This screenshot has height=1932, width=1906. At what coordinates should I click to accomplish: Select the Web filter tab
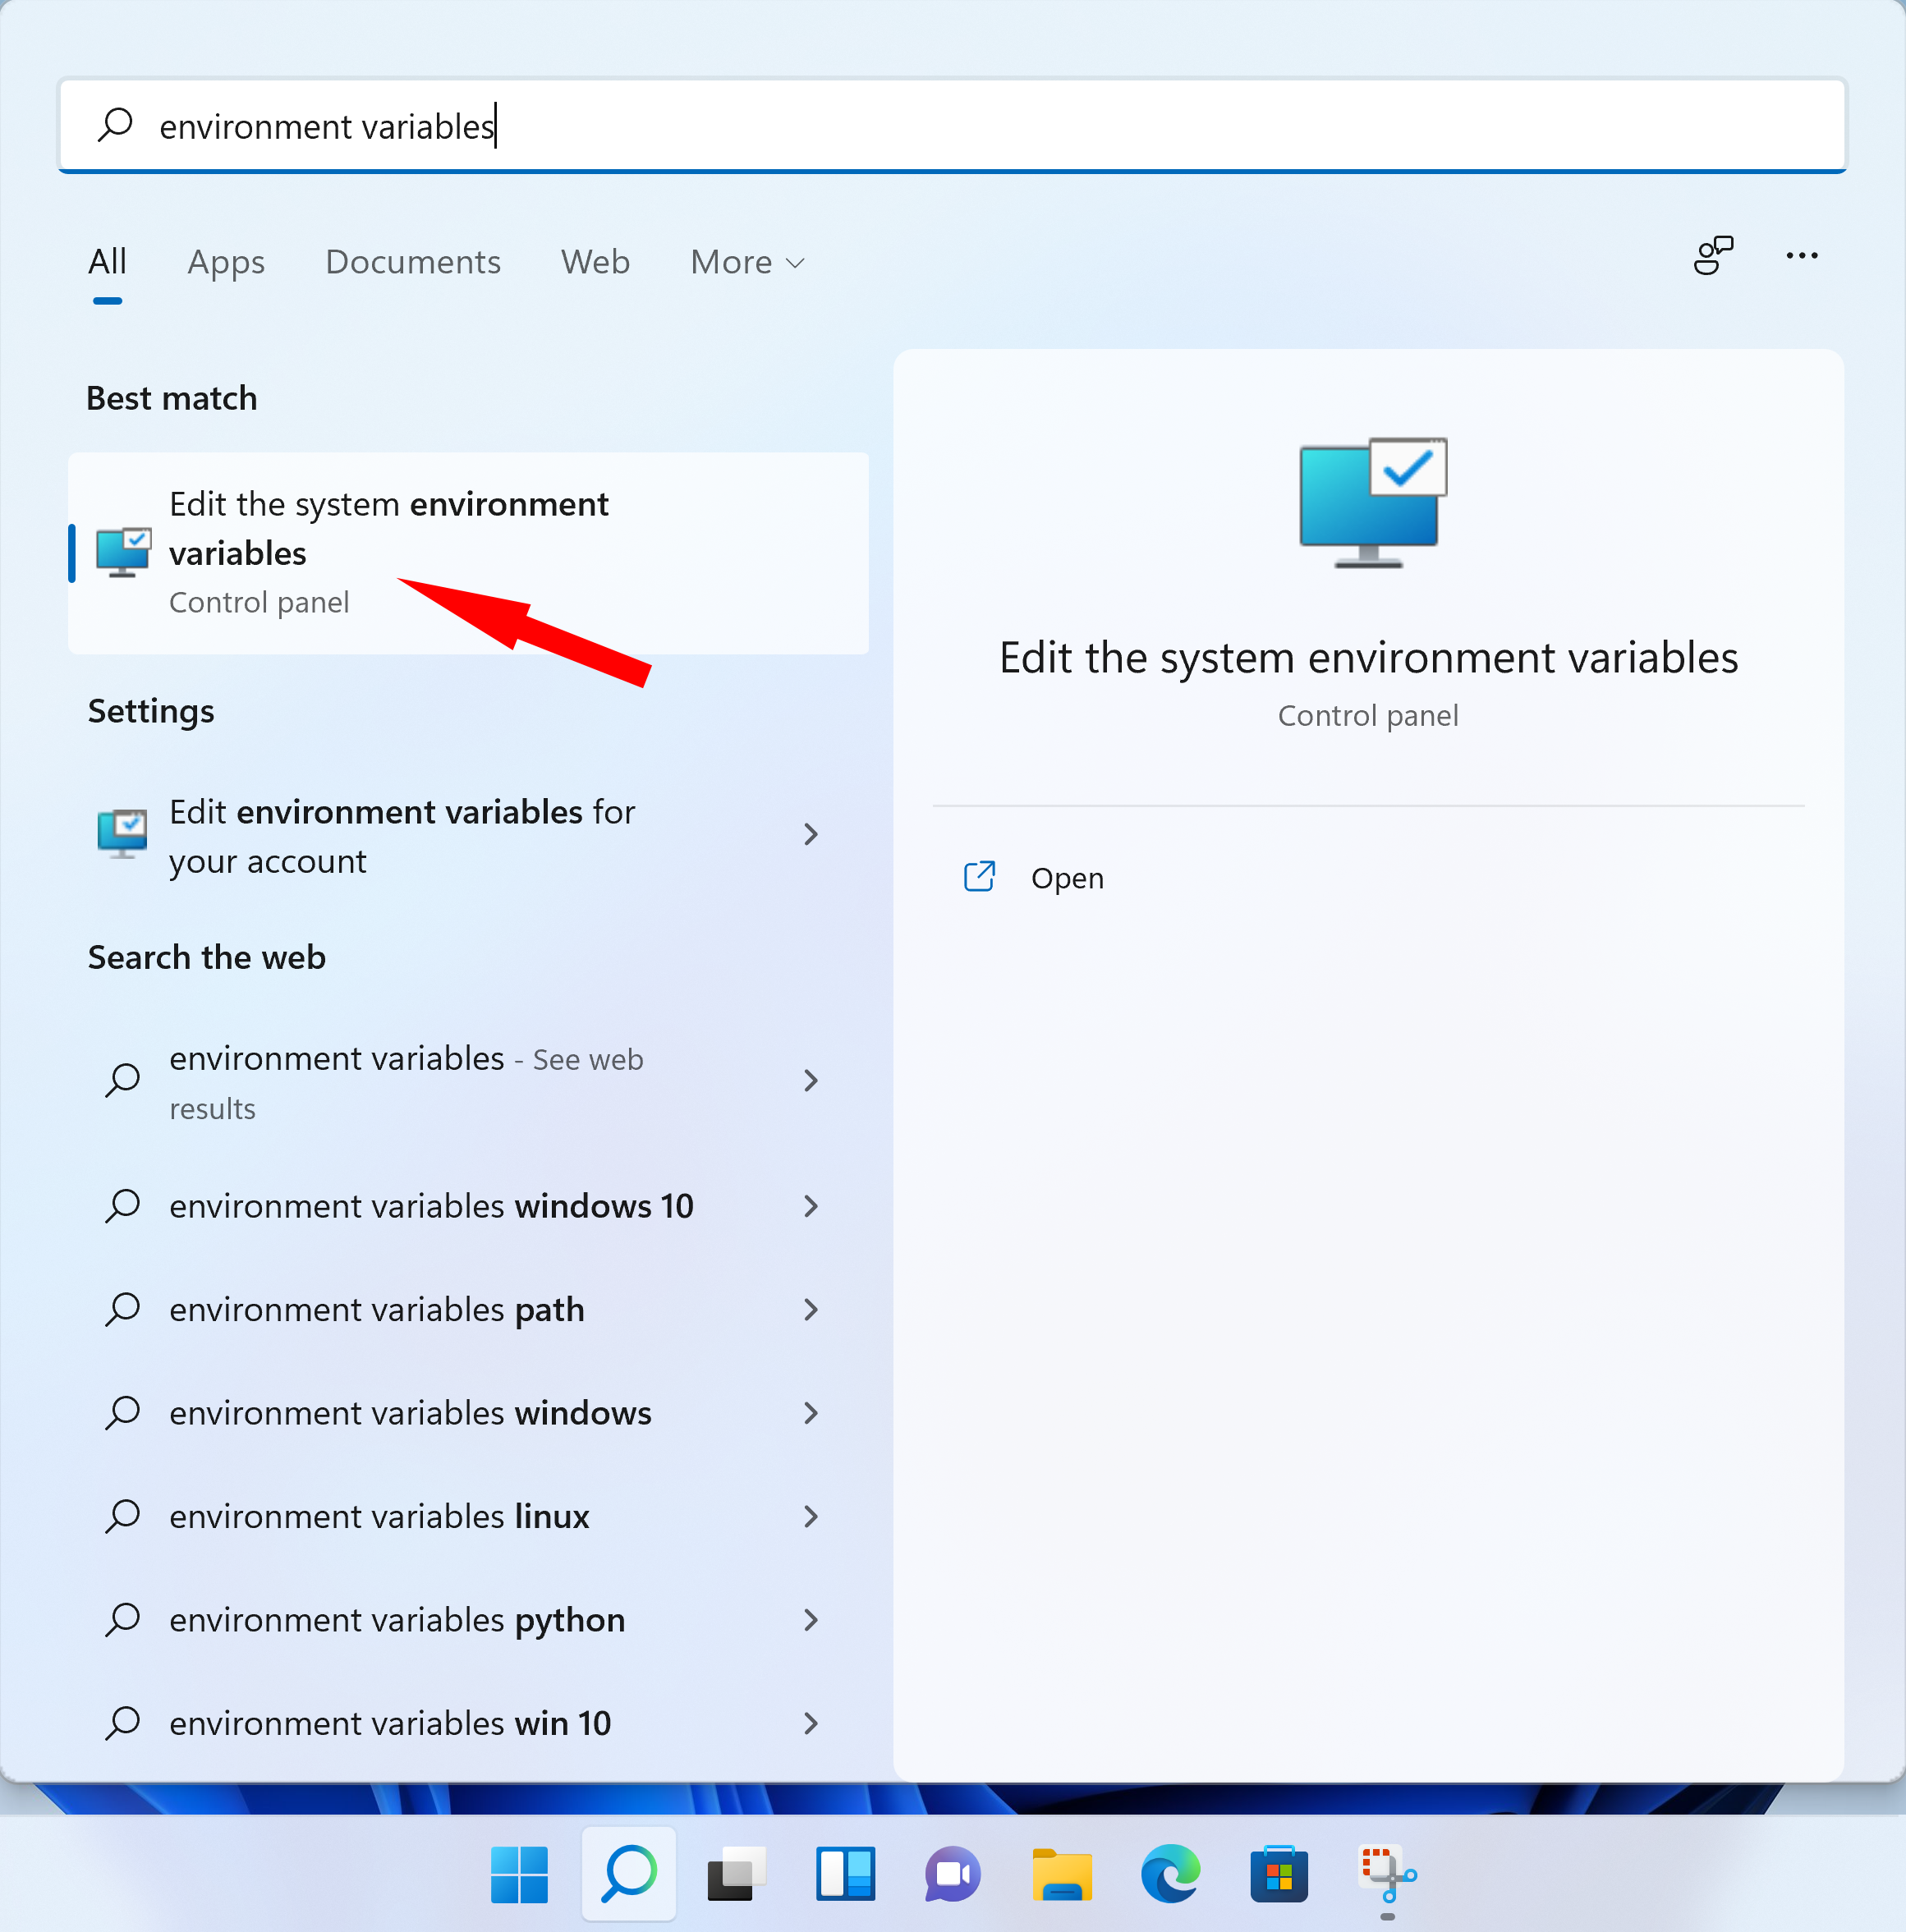point(595,262)
